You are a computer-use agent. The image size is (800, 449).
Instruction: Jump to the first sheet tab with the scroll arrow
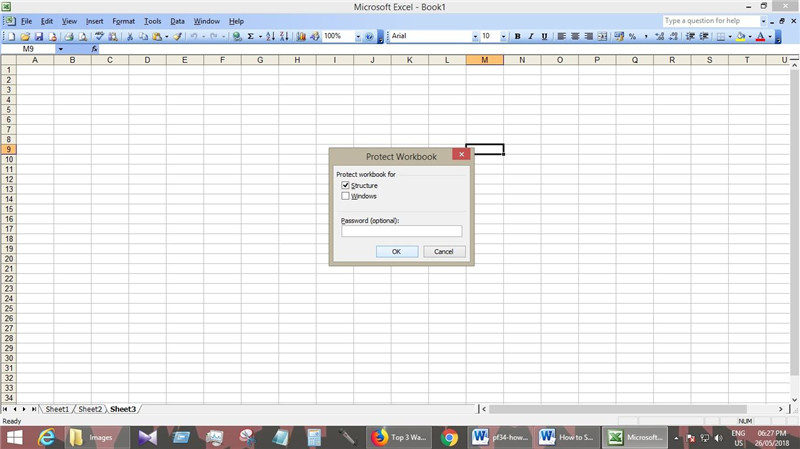5,409
